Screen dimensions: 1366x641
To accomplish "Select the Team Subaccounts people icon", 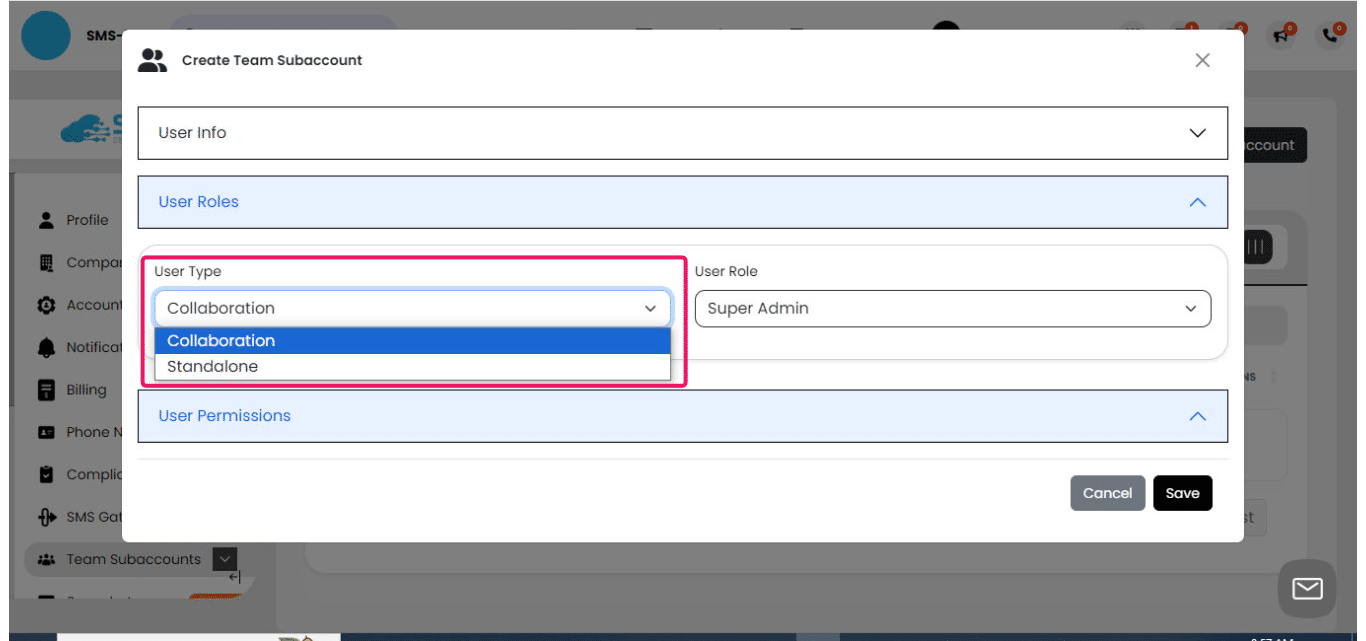I will click(47, 559).
